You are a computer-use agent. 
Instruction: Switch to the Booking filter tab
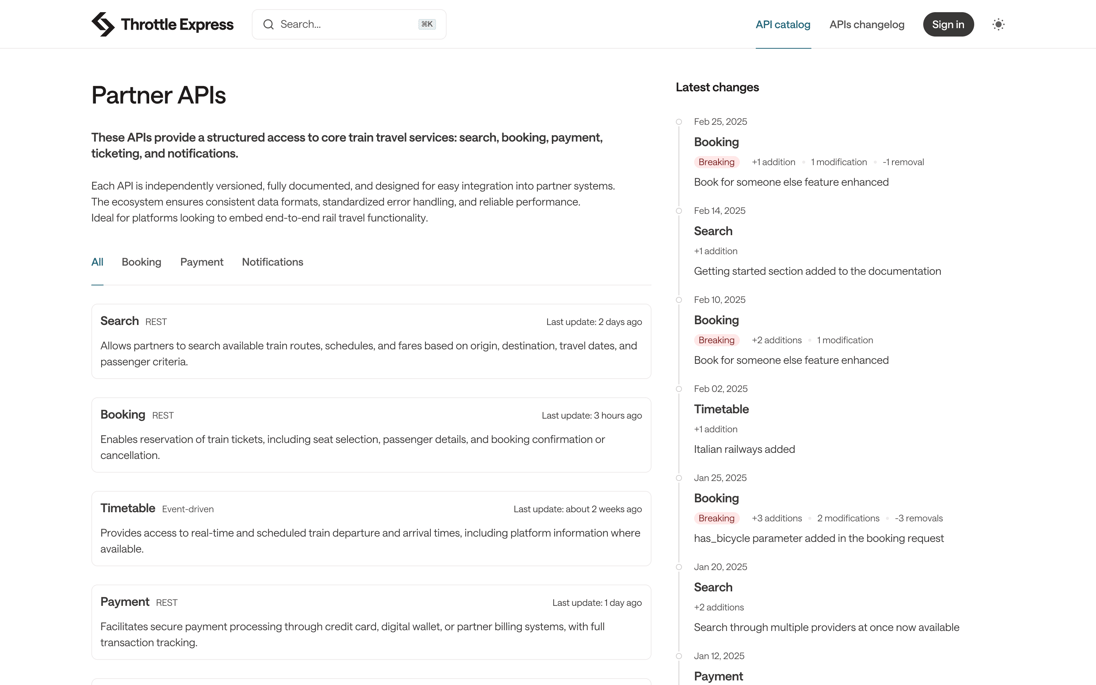141,262
